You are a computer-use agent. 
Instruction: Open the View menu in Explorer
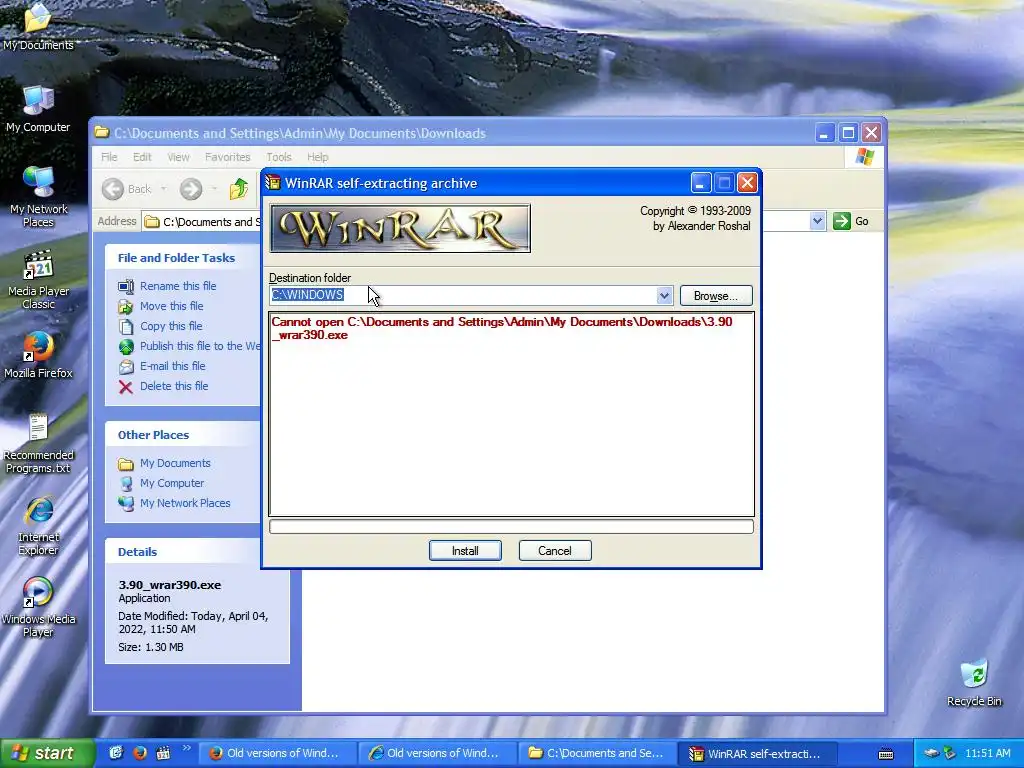coord(178,157)
